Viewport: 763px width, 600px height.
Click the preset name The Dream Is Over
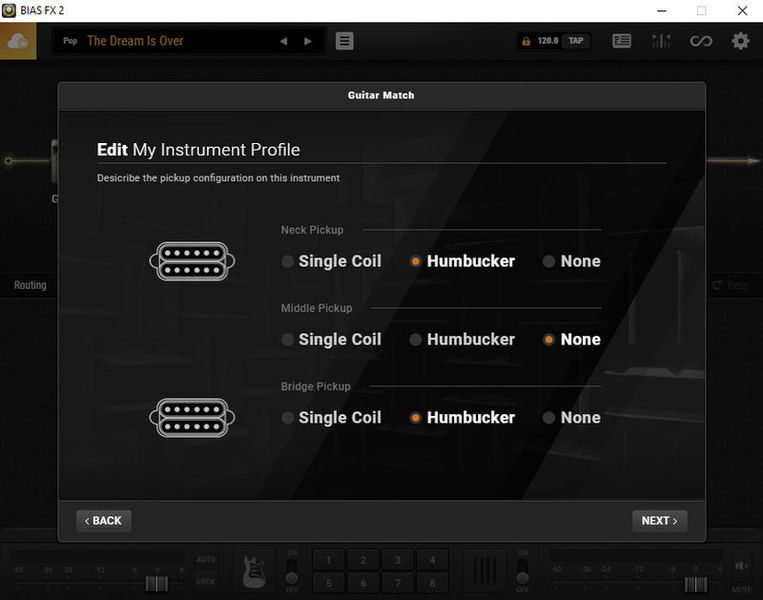click(135, 41)
